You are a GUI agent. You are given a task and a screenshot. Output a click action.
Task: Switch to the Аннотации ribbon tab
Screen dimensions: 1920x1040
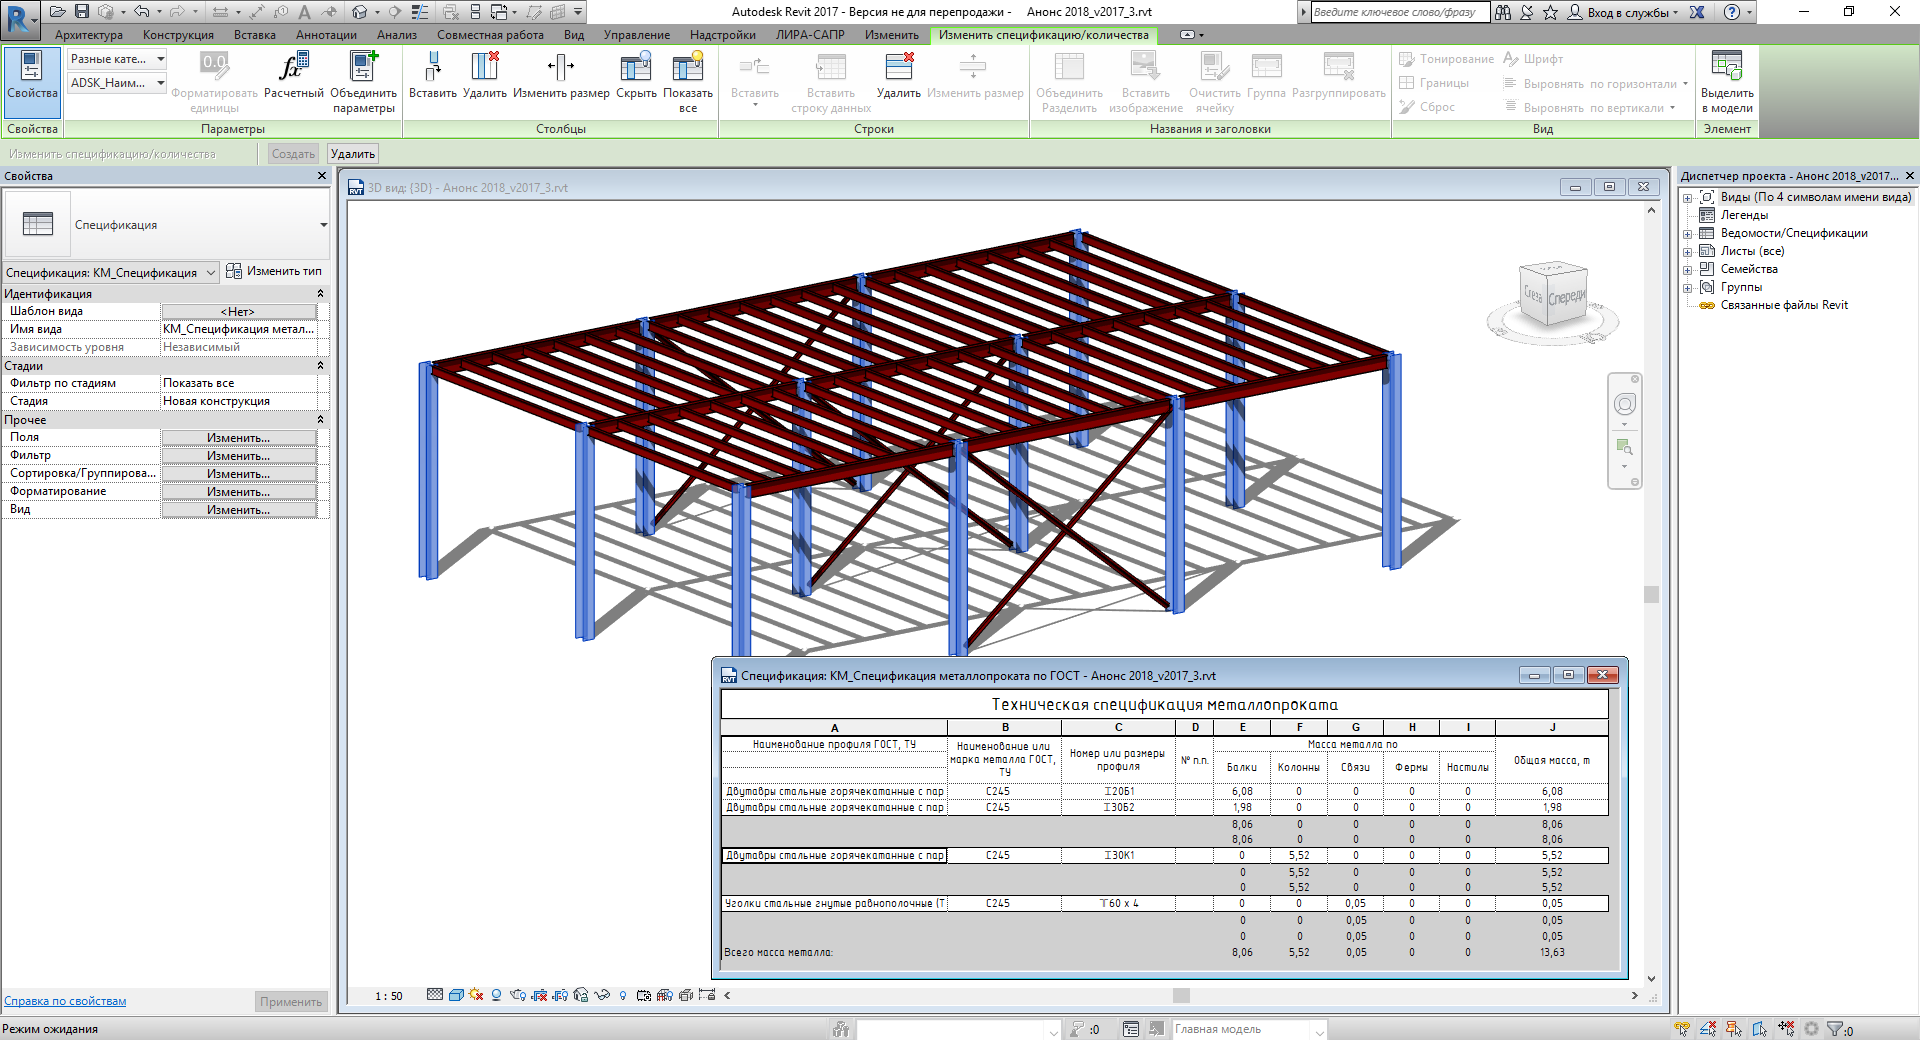click(326, 35)
